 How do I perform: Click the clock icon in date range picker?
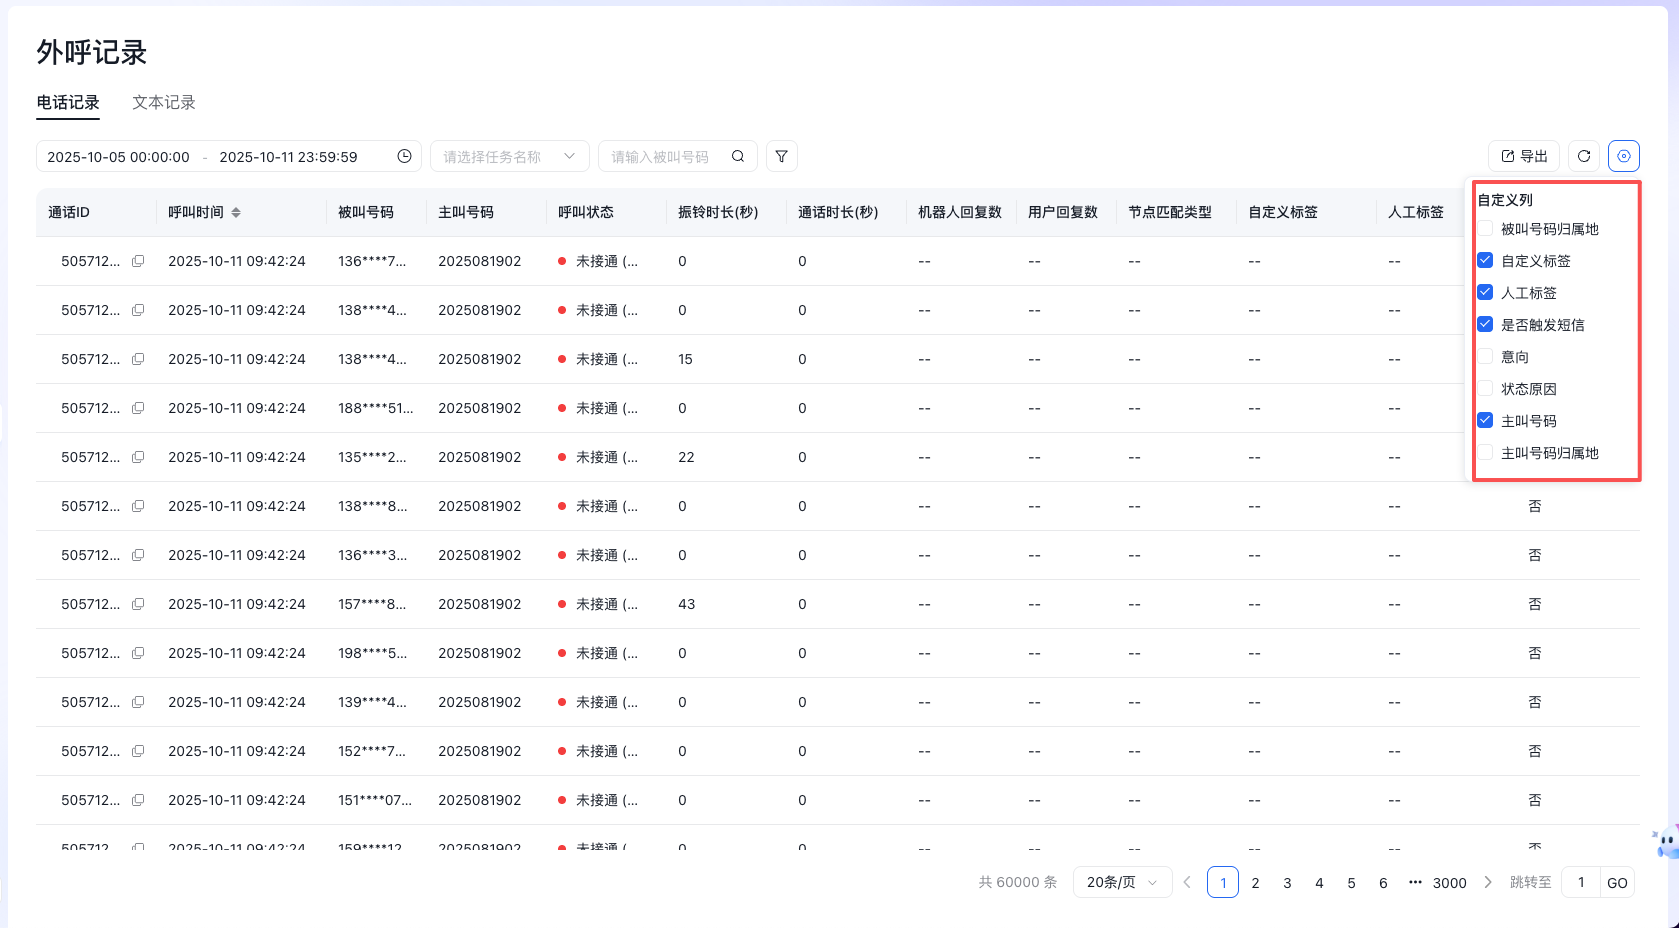404,156
